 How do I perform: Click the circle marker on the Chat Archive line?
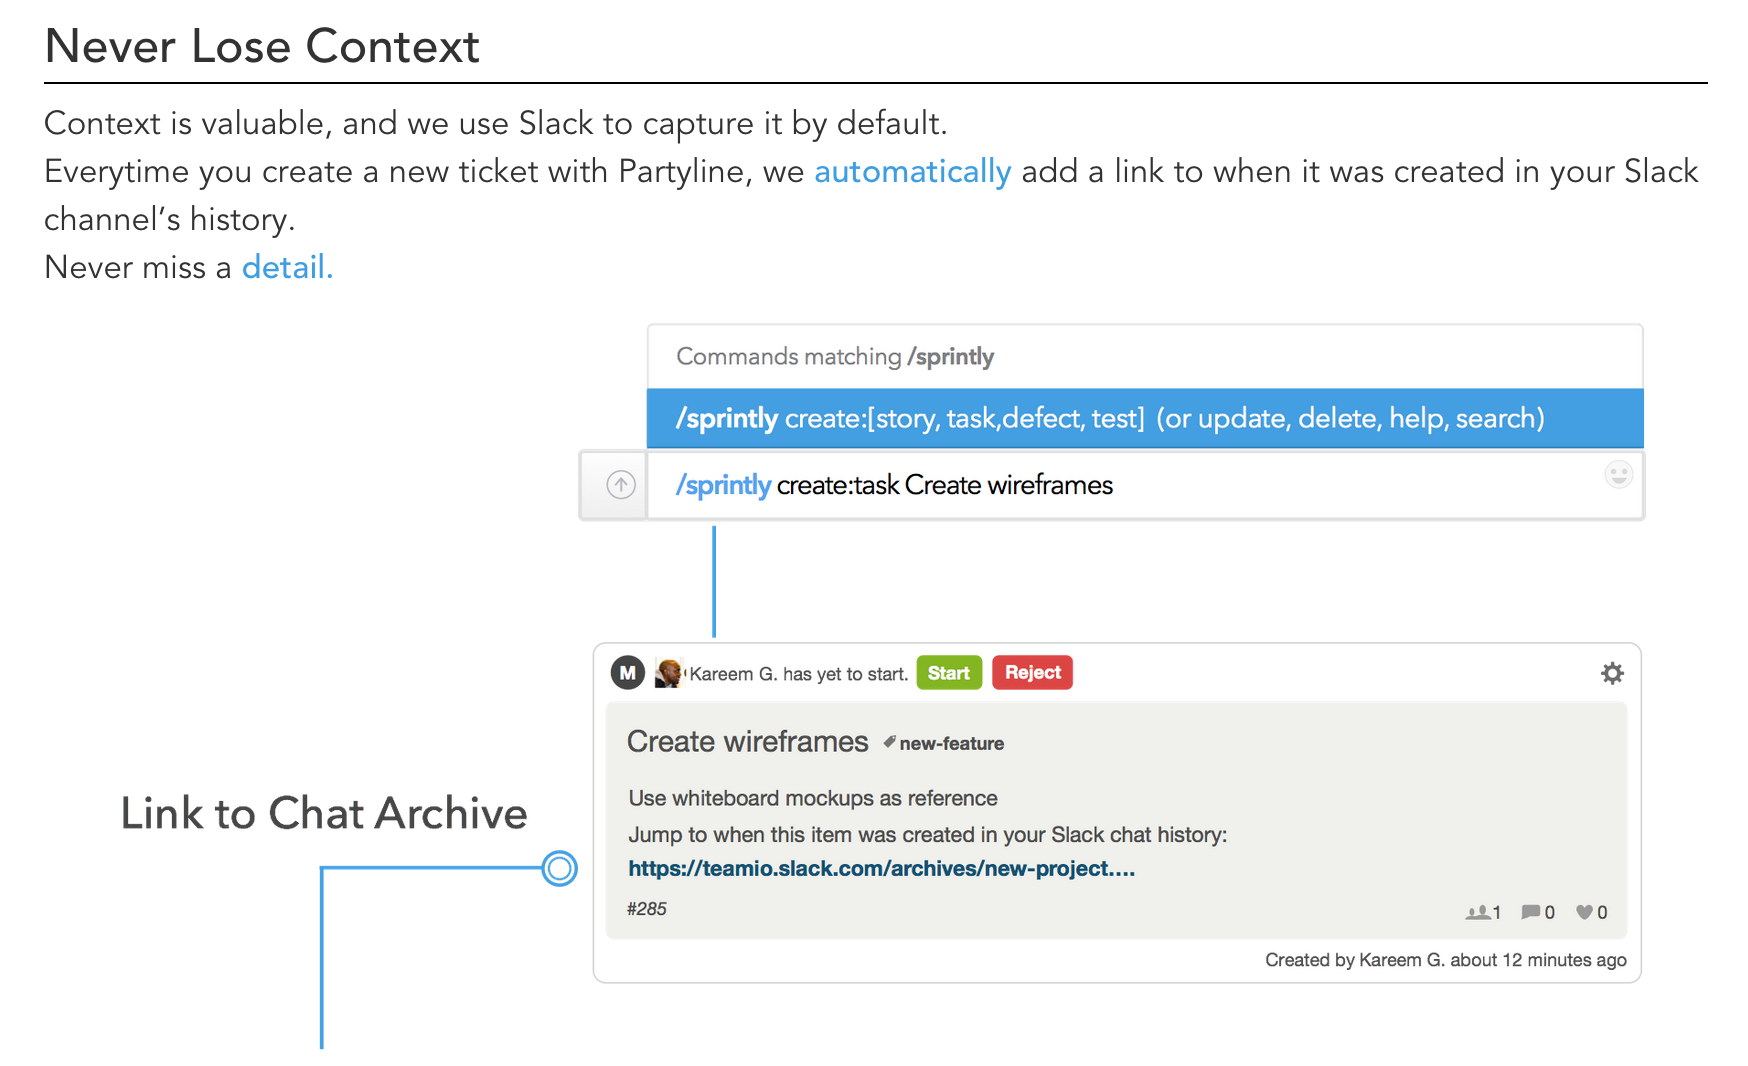click(x=560, y=868)
